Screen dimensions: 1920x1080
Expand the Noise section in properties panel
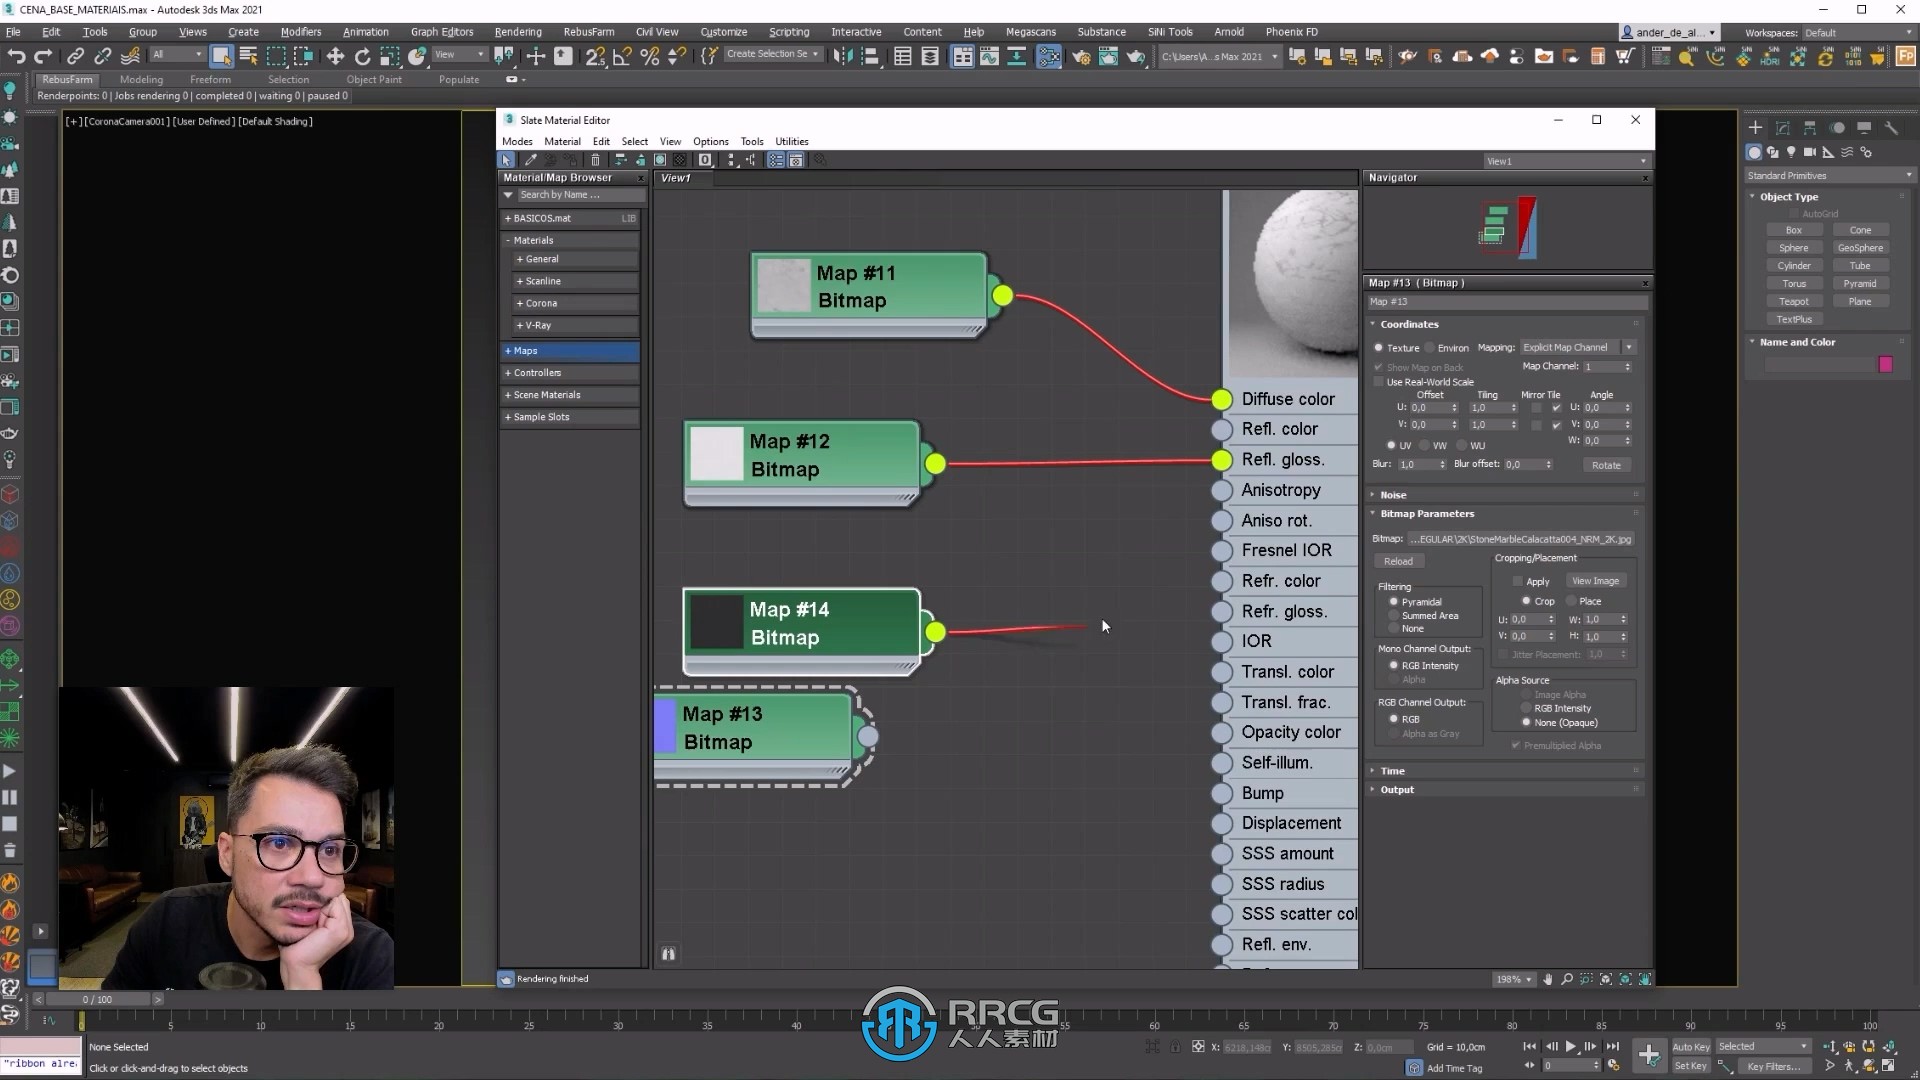point(1394,493)
